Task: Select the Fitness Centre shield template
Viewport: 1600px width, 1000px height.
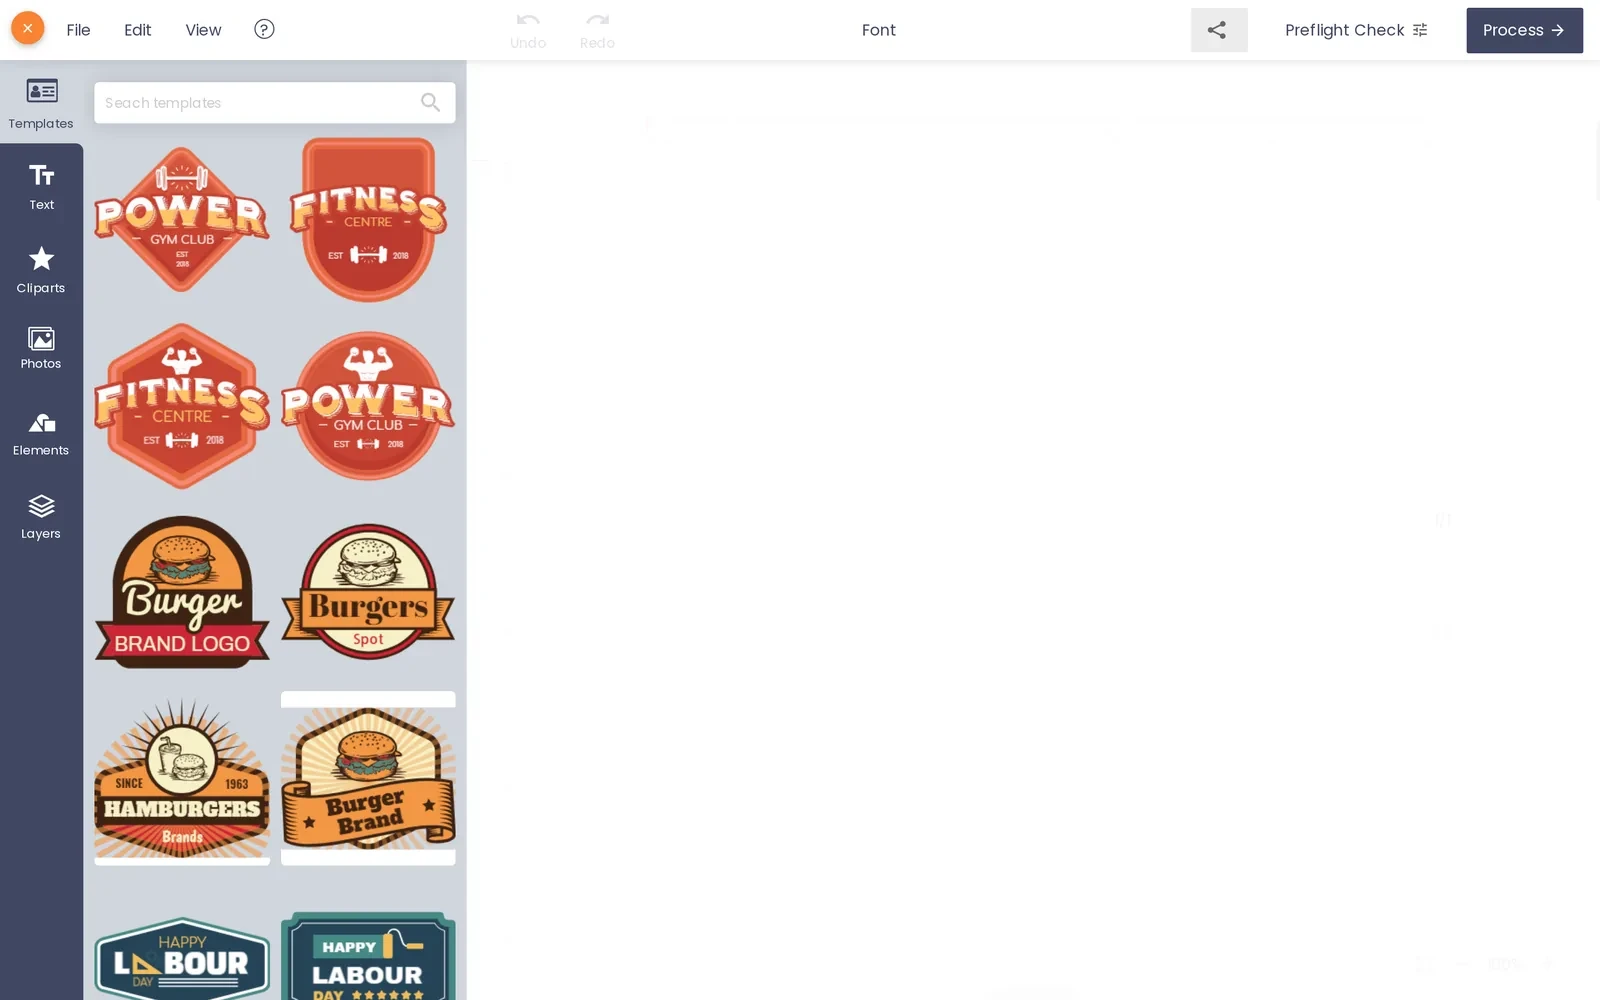Action: point(368,219)
